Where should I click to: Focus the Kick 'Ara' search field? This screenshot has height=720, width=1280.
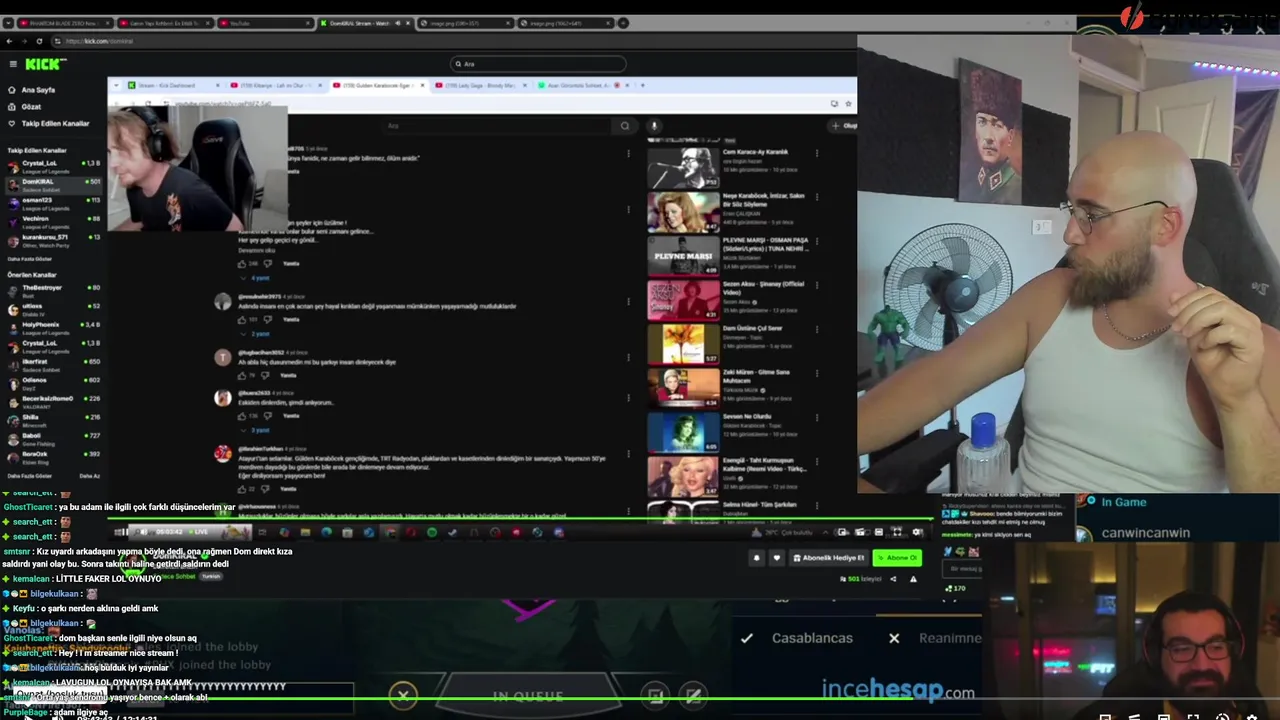point(538,64)
